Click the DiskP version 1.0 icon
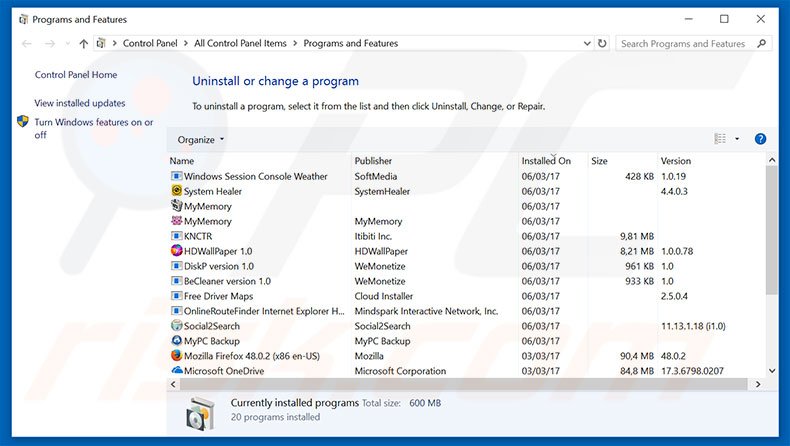This screenshot has height=446, width=790. [176, 266]
